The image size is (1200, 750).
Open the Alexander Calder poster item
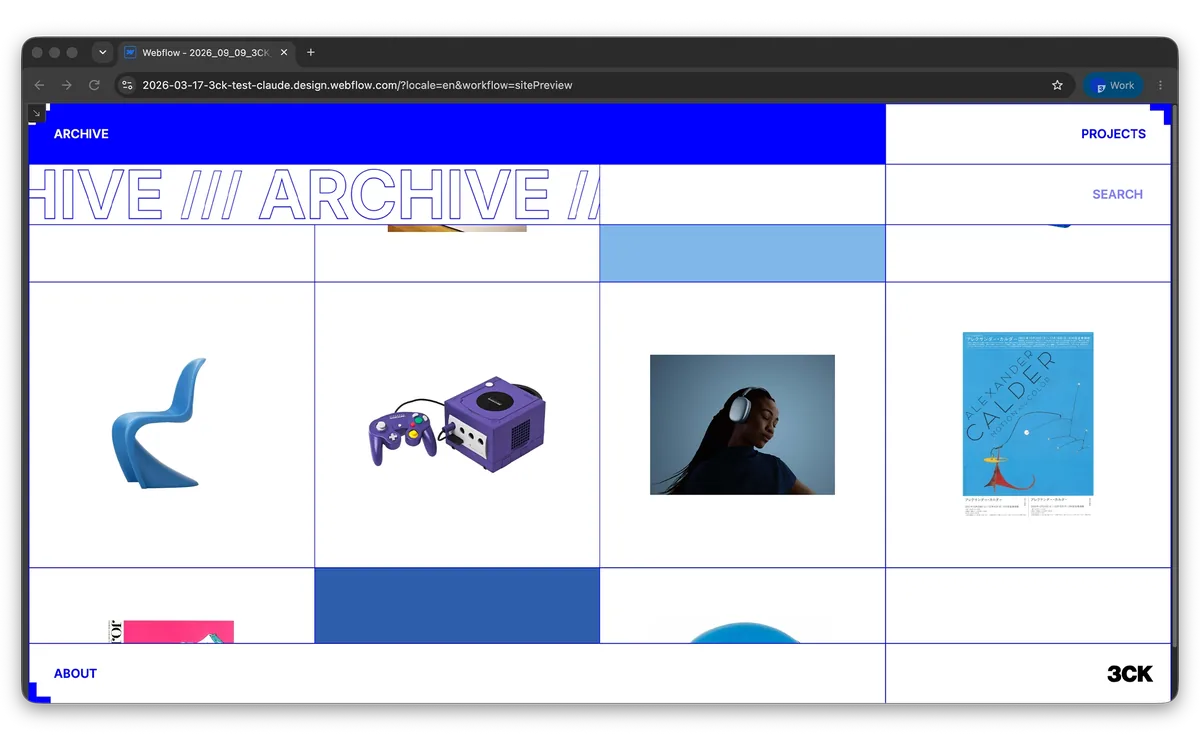pos(1028,425)
